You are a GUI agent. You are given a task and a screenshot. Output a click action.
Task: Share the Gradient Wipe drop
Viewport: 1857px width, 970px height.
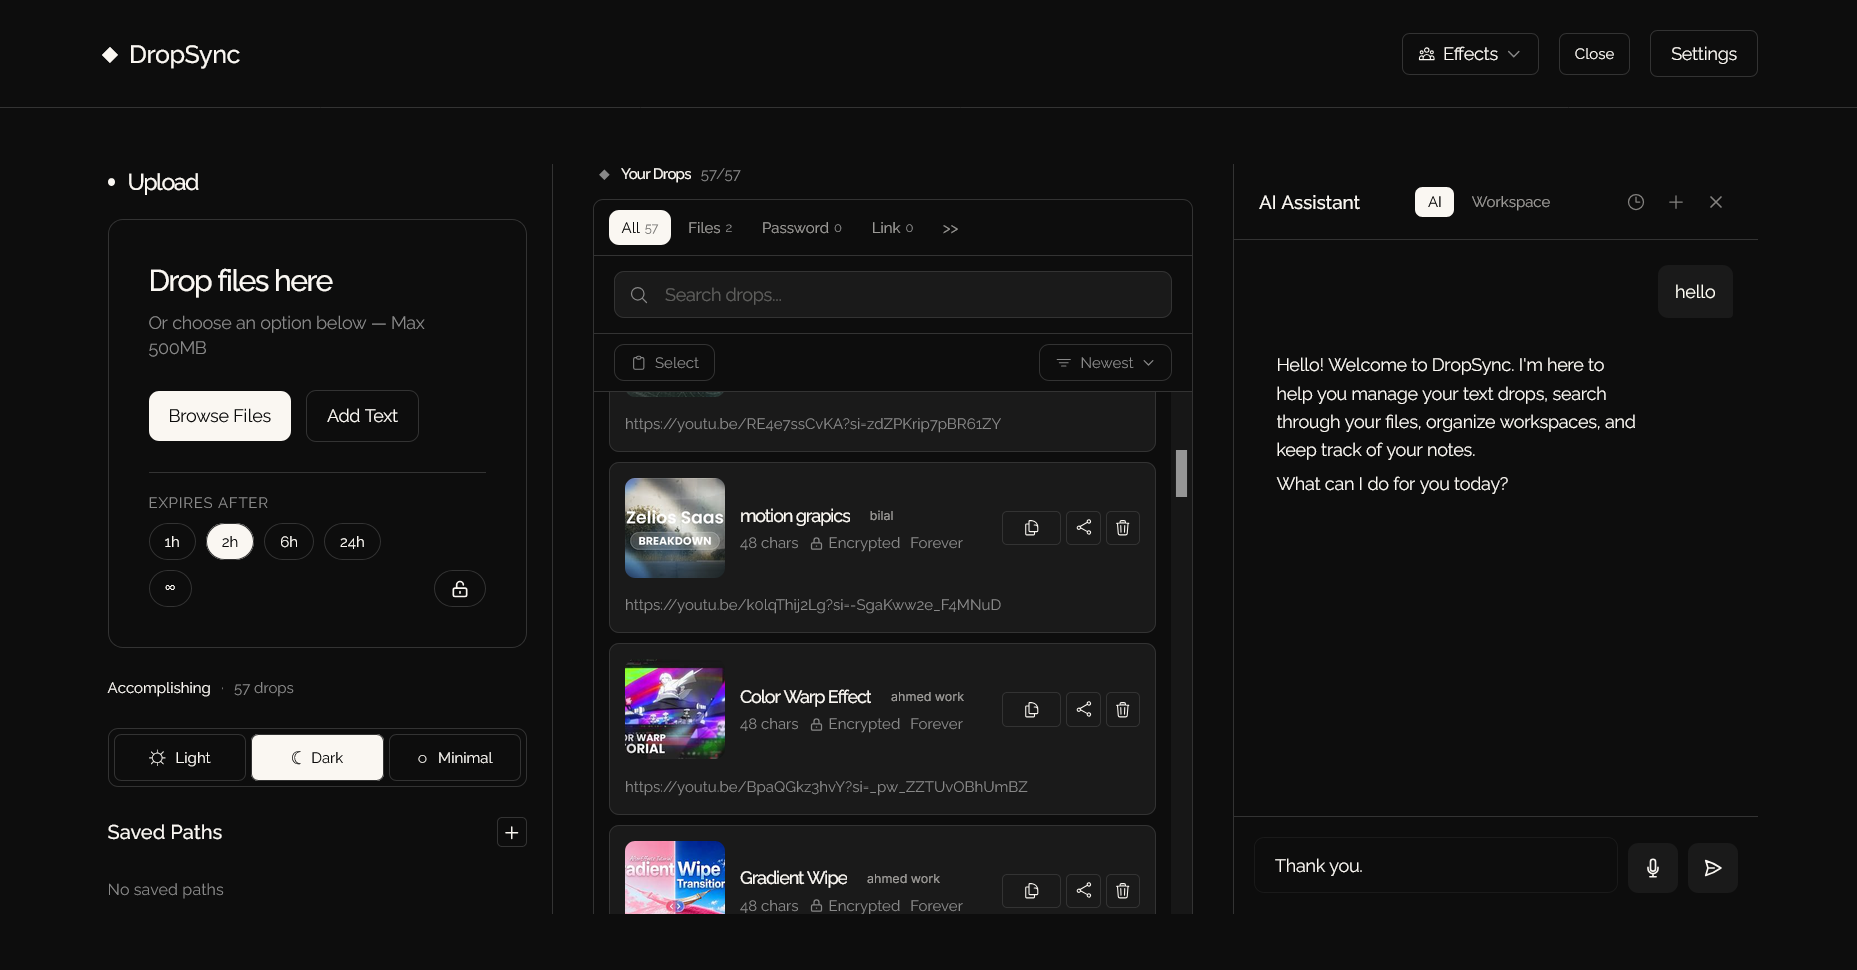(1083, 891)
